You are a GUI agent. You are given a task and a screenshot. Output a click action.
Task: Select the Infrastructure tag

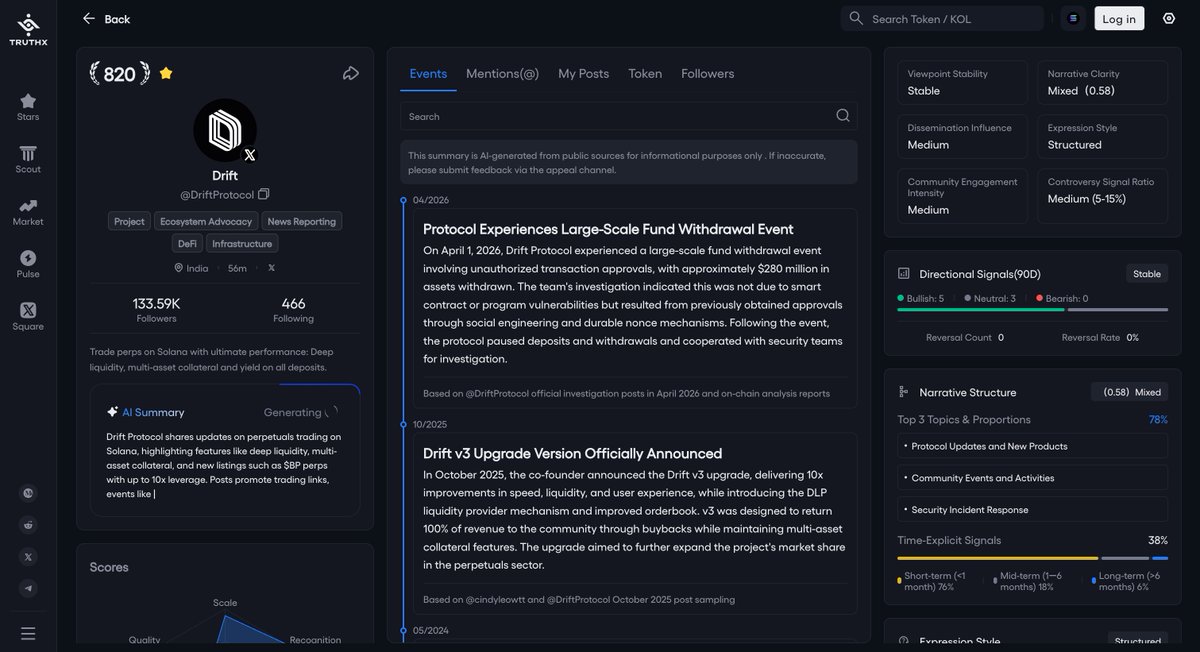pos(242,243)
